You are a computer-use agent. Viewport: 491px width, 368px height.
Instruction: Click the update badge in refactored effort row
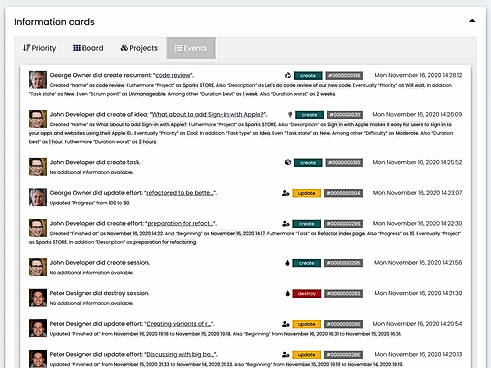[306, 193]
